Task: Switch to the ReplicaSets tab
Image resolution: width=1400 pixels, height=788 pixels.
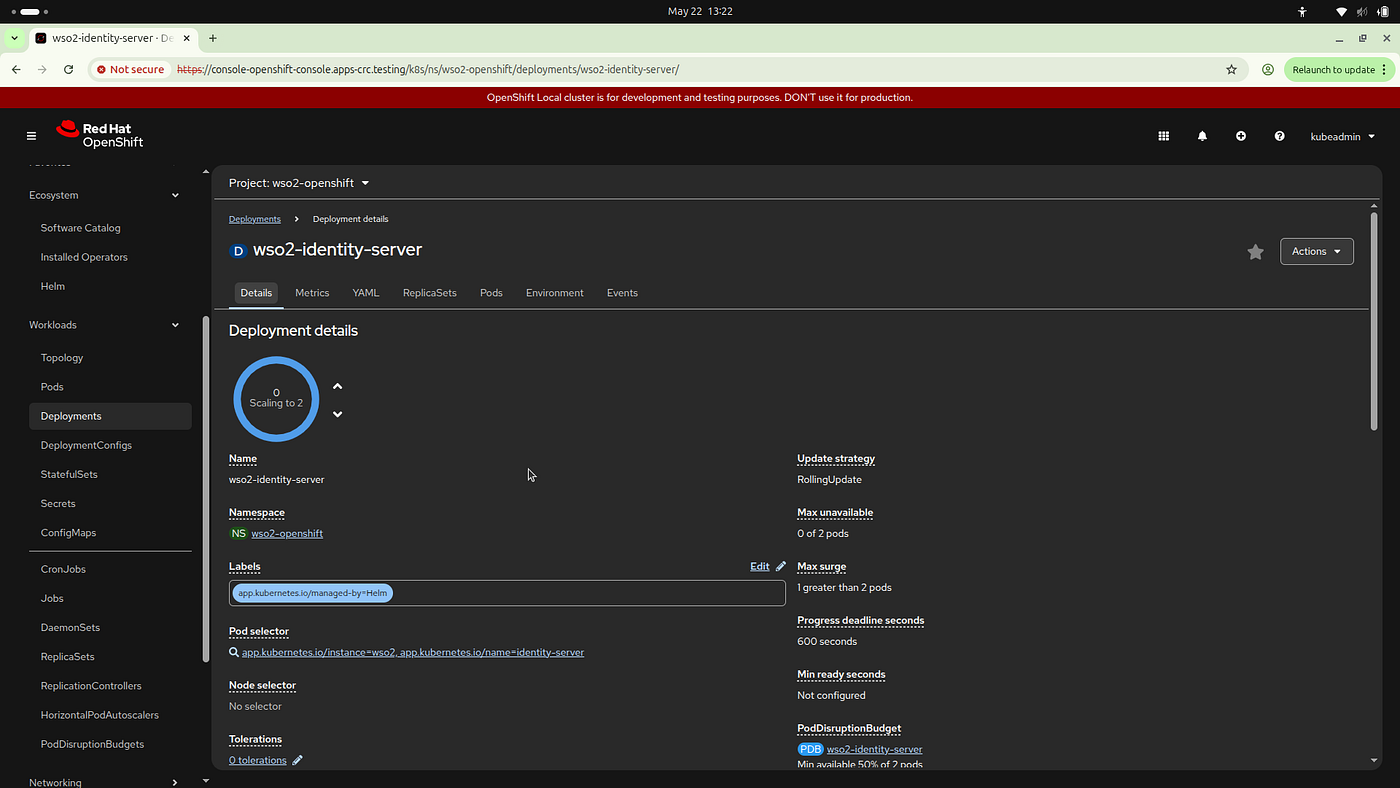Action: [430, 293]
